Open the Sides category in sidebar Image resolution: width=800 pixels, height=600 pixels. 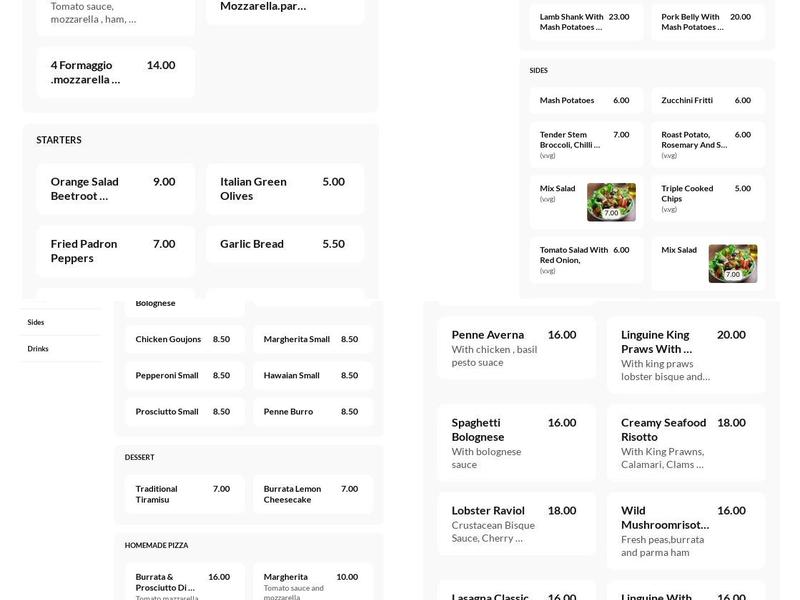tap(37, 322)
